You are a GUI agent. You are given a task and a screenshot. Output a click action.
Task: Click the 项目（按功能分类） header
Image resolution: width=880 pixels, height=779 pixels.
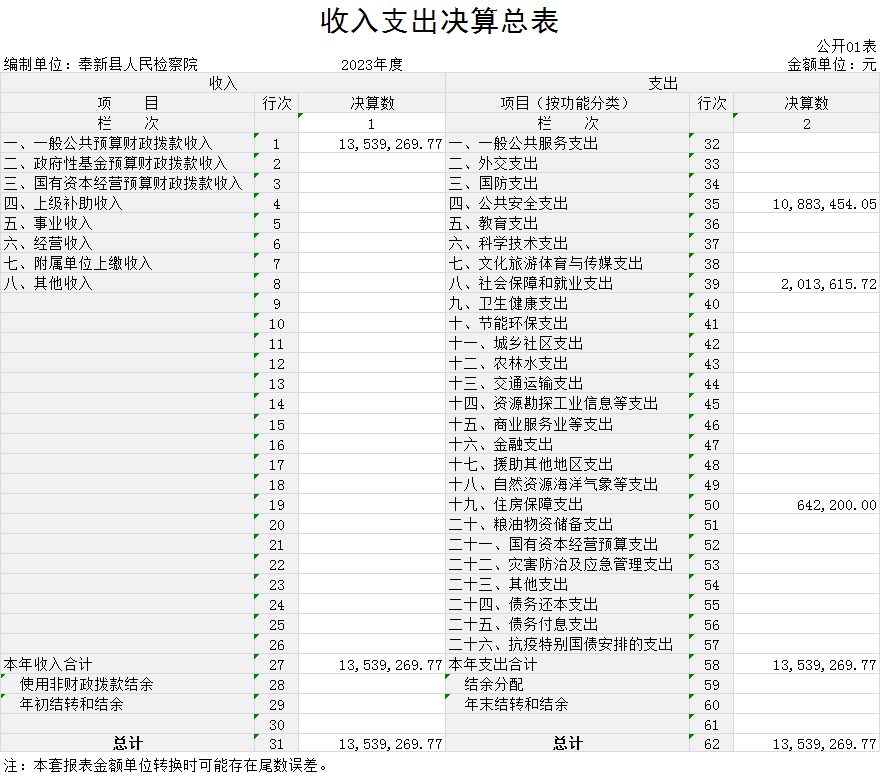567,103
